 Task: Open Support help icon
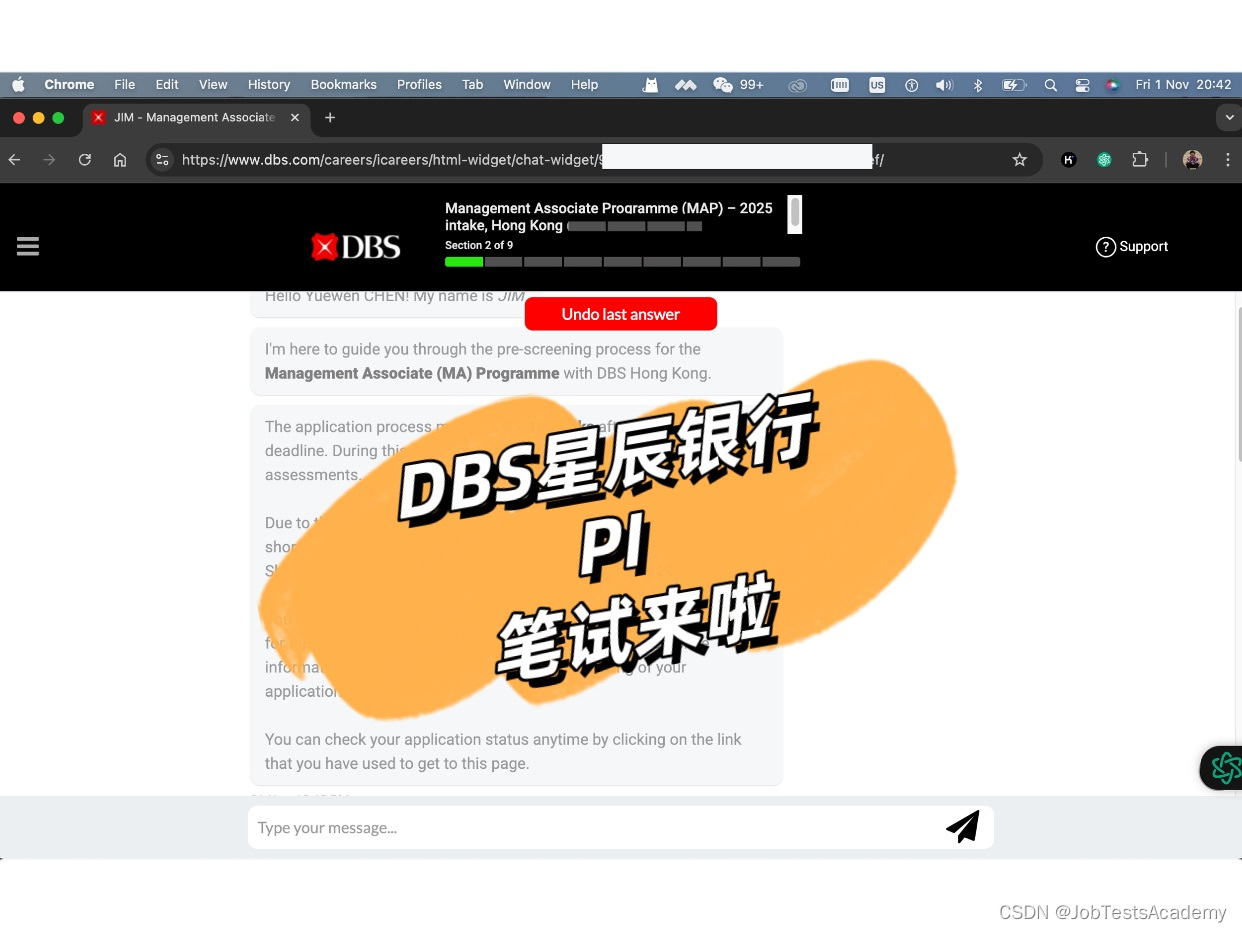pos(1105,247)
